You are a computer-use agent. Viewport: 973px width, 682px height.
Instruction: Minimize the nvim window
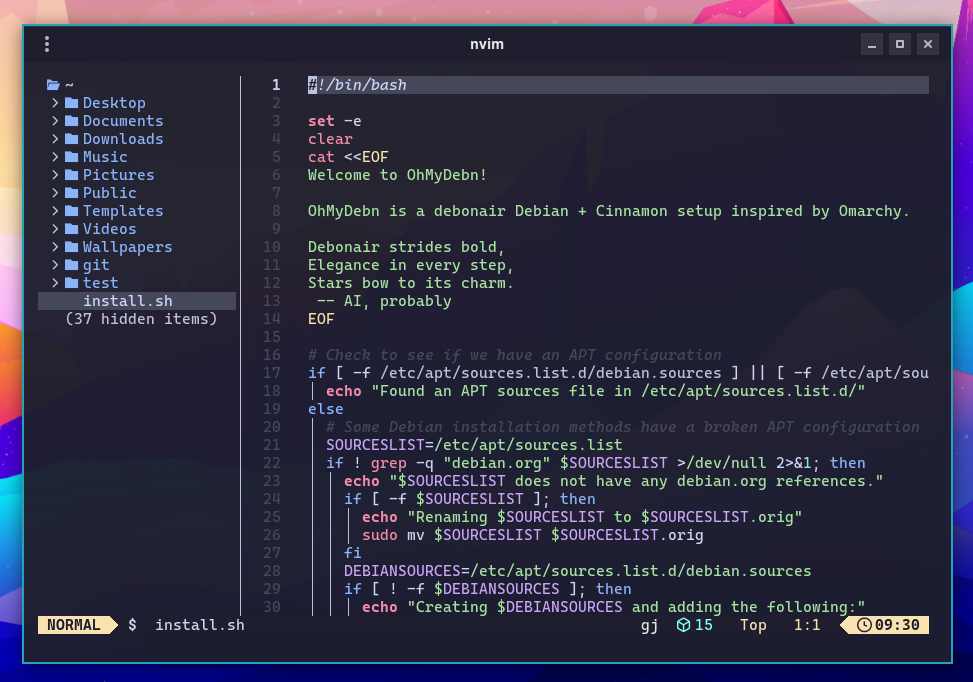tap(872, 44)
